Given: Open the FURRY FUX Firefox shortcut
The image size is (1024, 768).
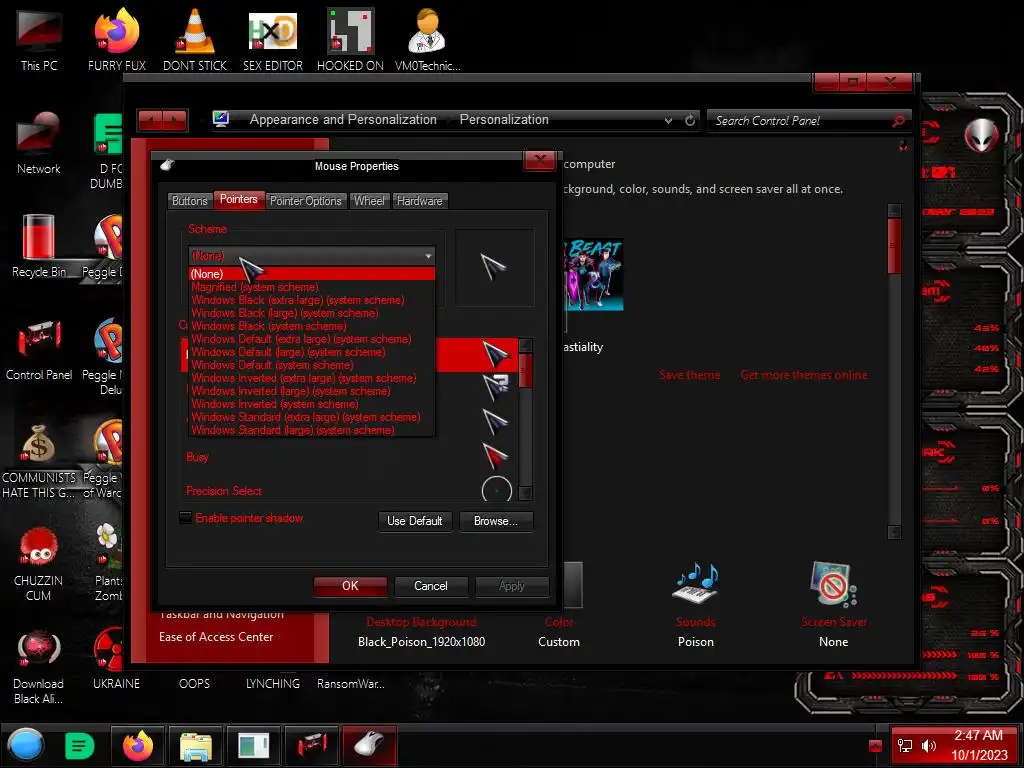Looking at the screenshot, I should [x=117, y=39].
